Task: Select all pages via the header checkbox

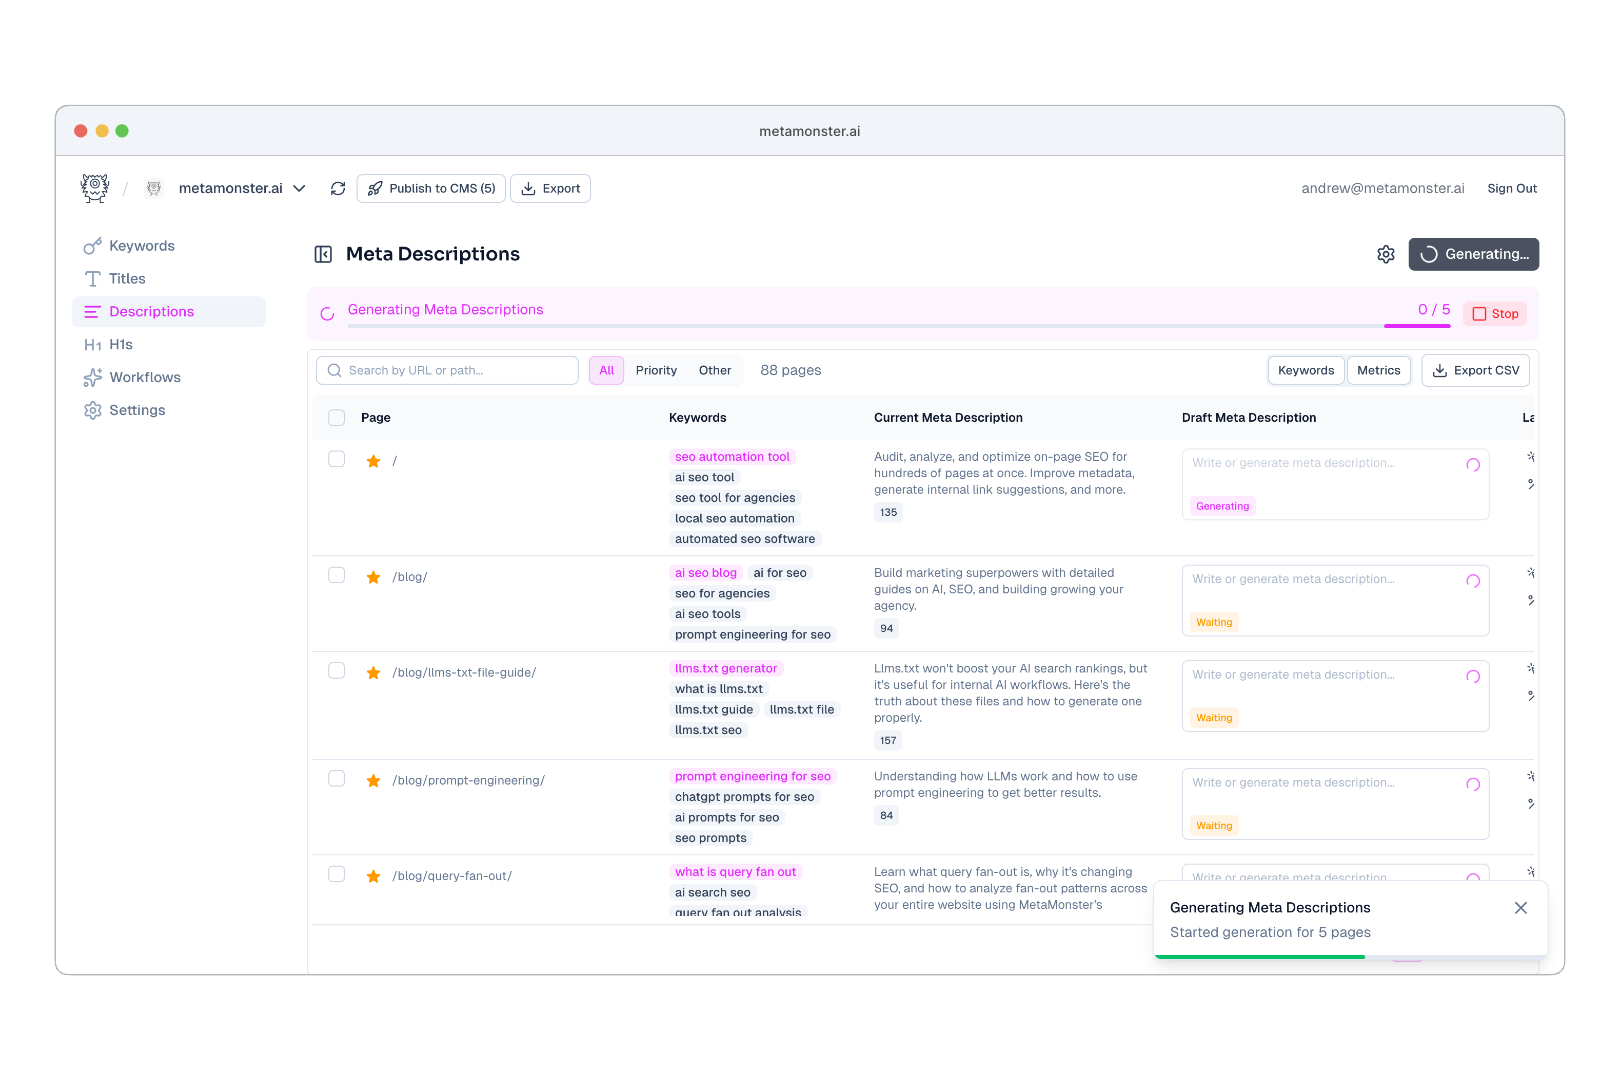Action: (336, 418)
